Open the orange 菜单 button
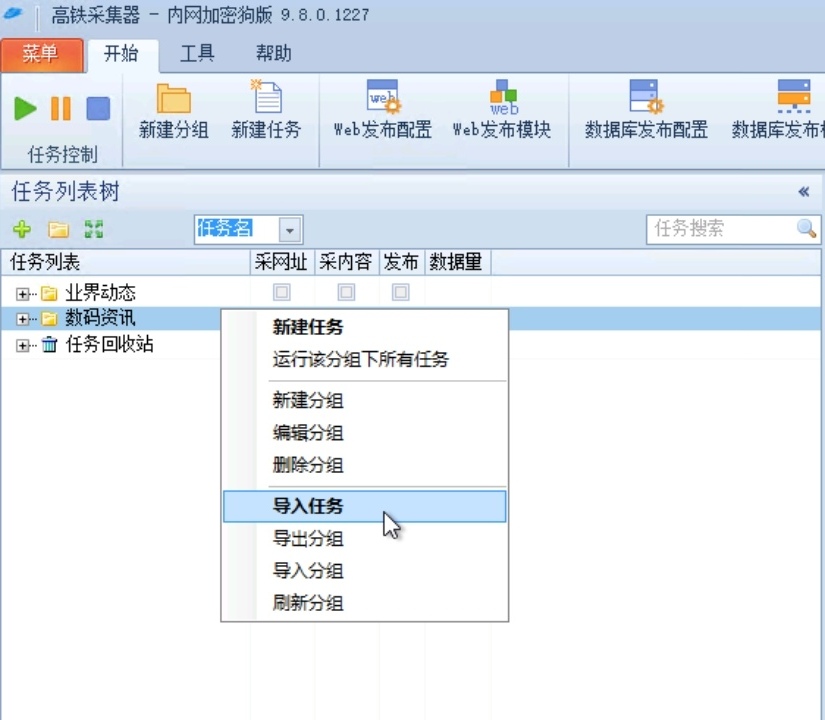The image size is (825, 720). click(x=42, y=57)
